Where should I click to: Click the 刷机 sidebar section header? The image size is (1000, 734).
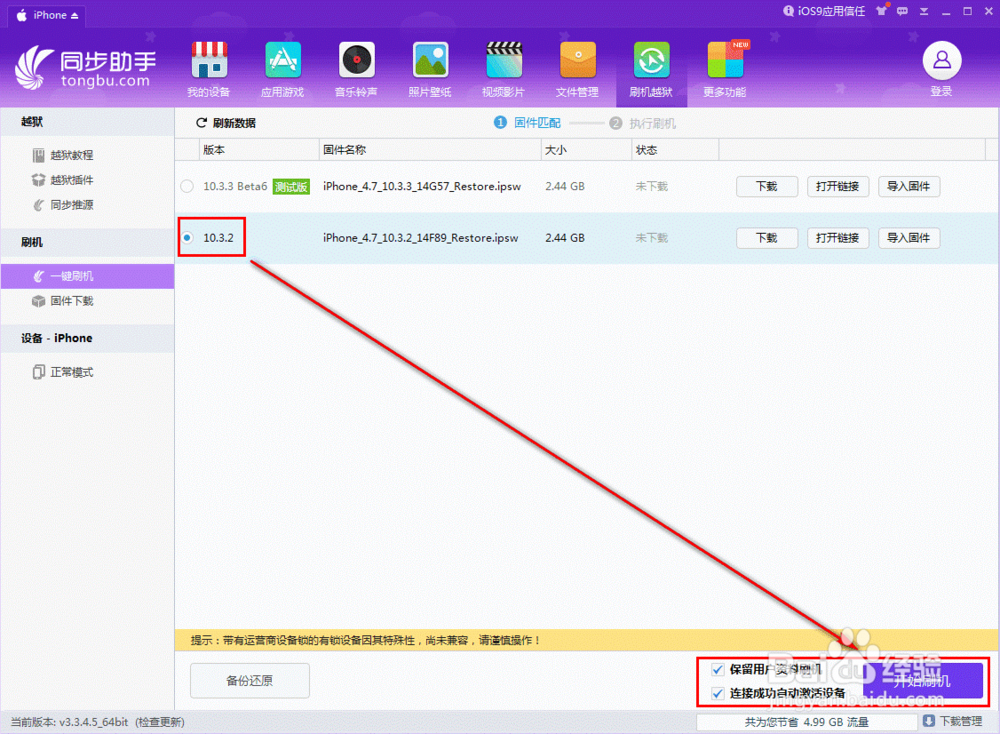[87, 242]
